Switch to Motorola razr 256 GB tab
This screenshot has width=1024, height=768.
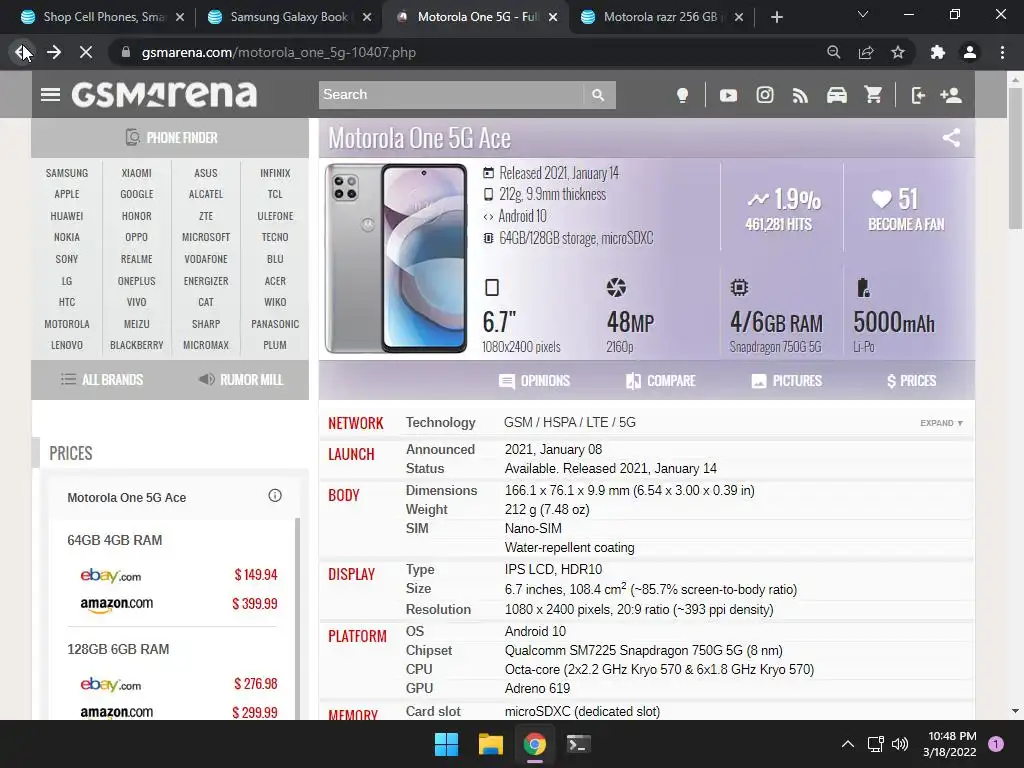point(660,17)
